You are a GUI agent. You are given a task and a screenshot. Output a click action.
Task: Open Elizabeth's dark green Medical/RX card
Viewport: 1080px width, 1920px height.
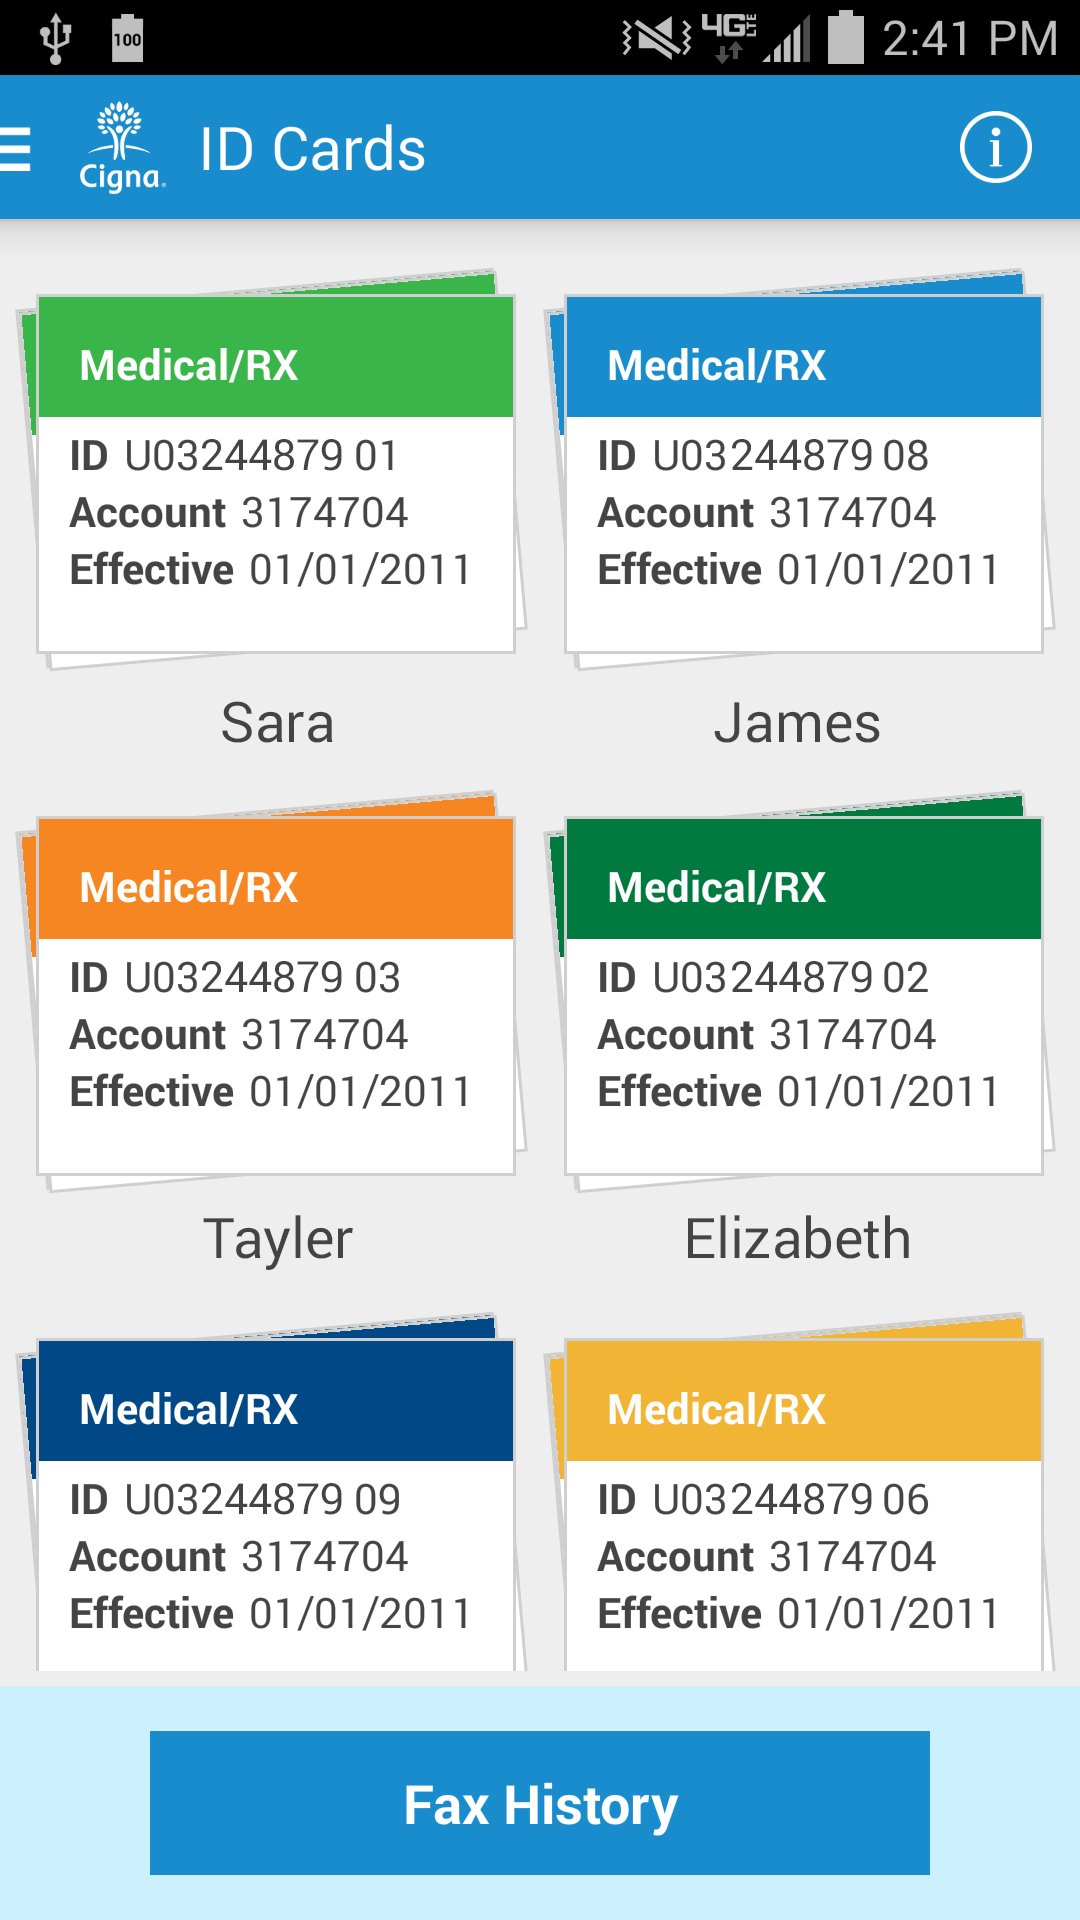(x=804, y=996)
